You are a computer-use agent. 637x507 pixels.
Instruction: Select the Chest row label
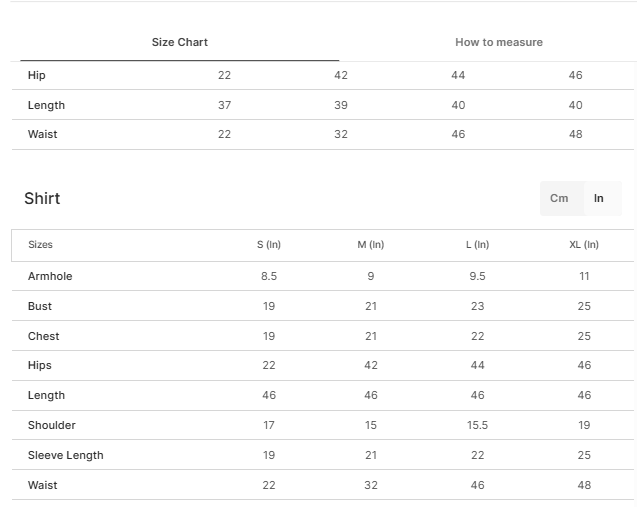click(x=43, y=336)
